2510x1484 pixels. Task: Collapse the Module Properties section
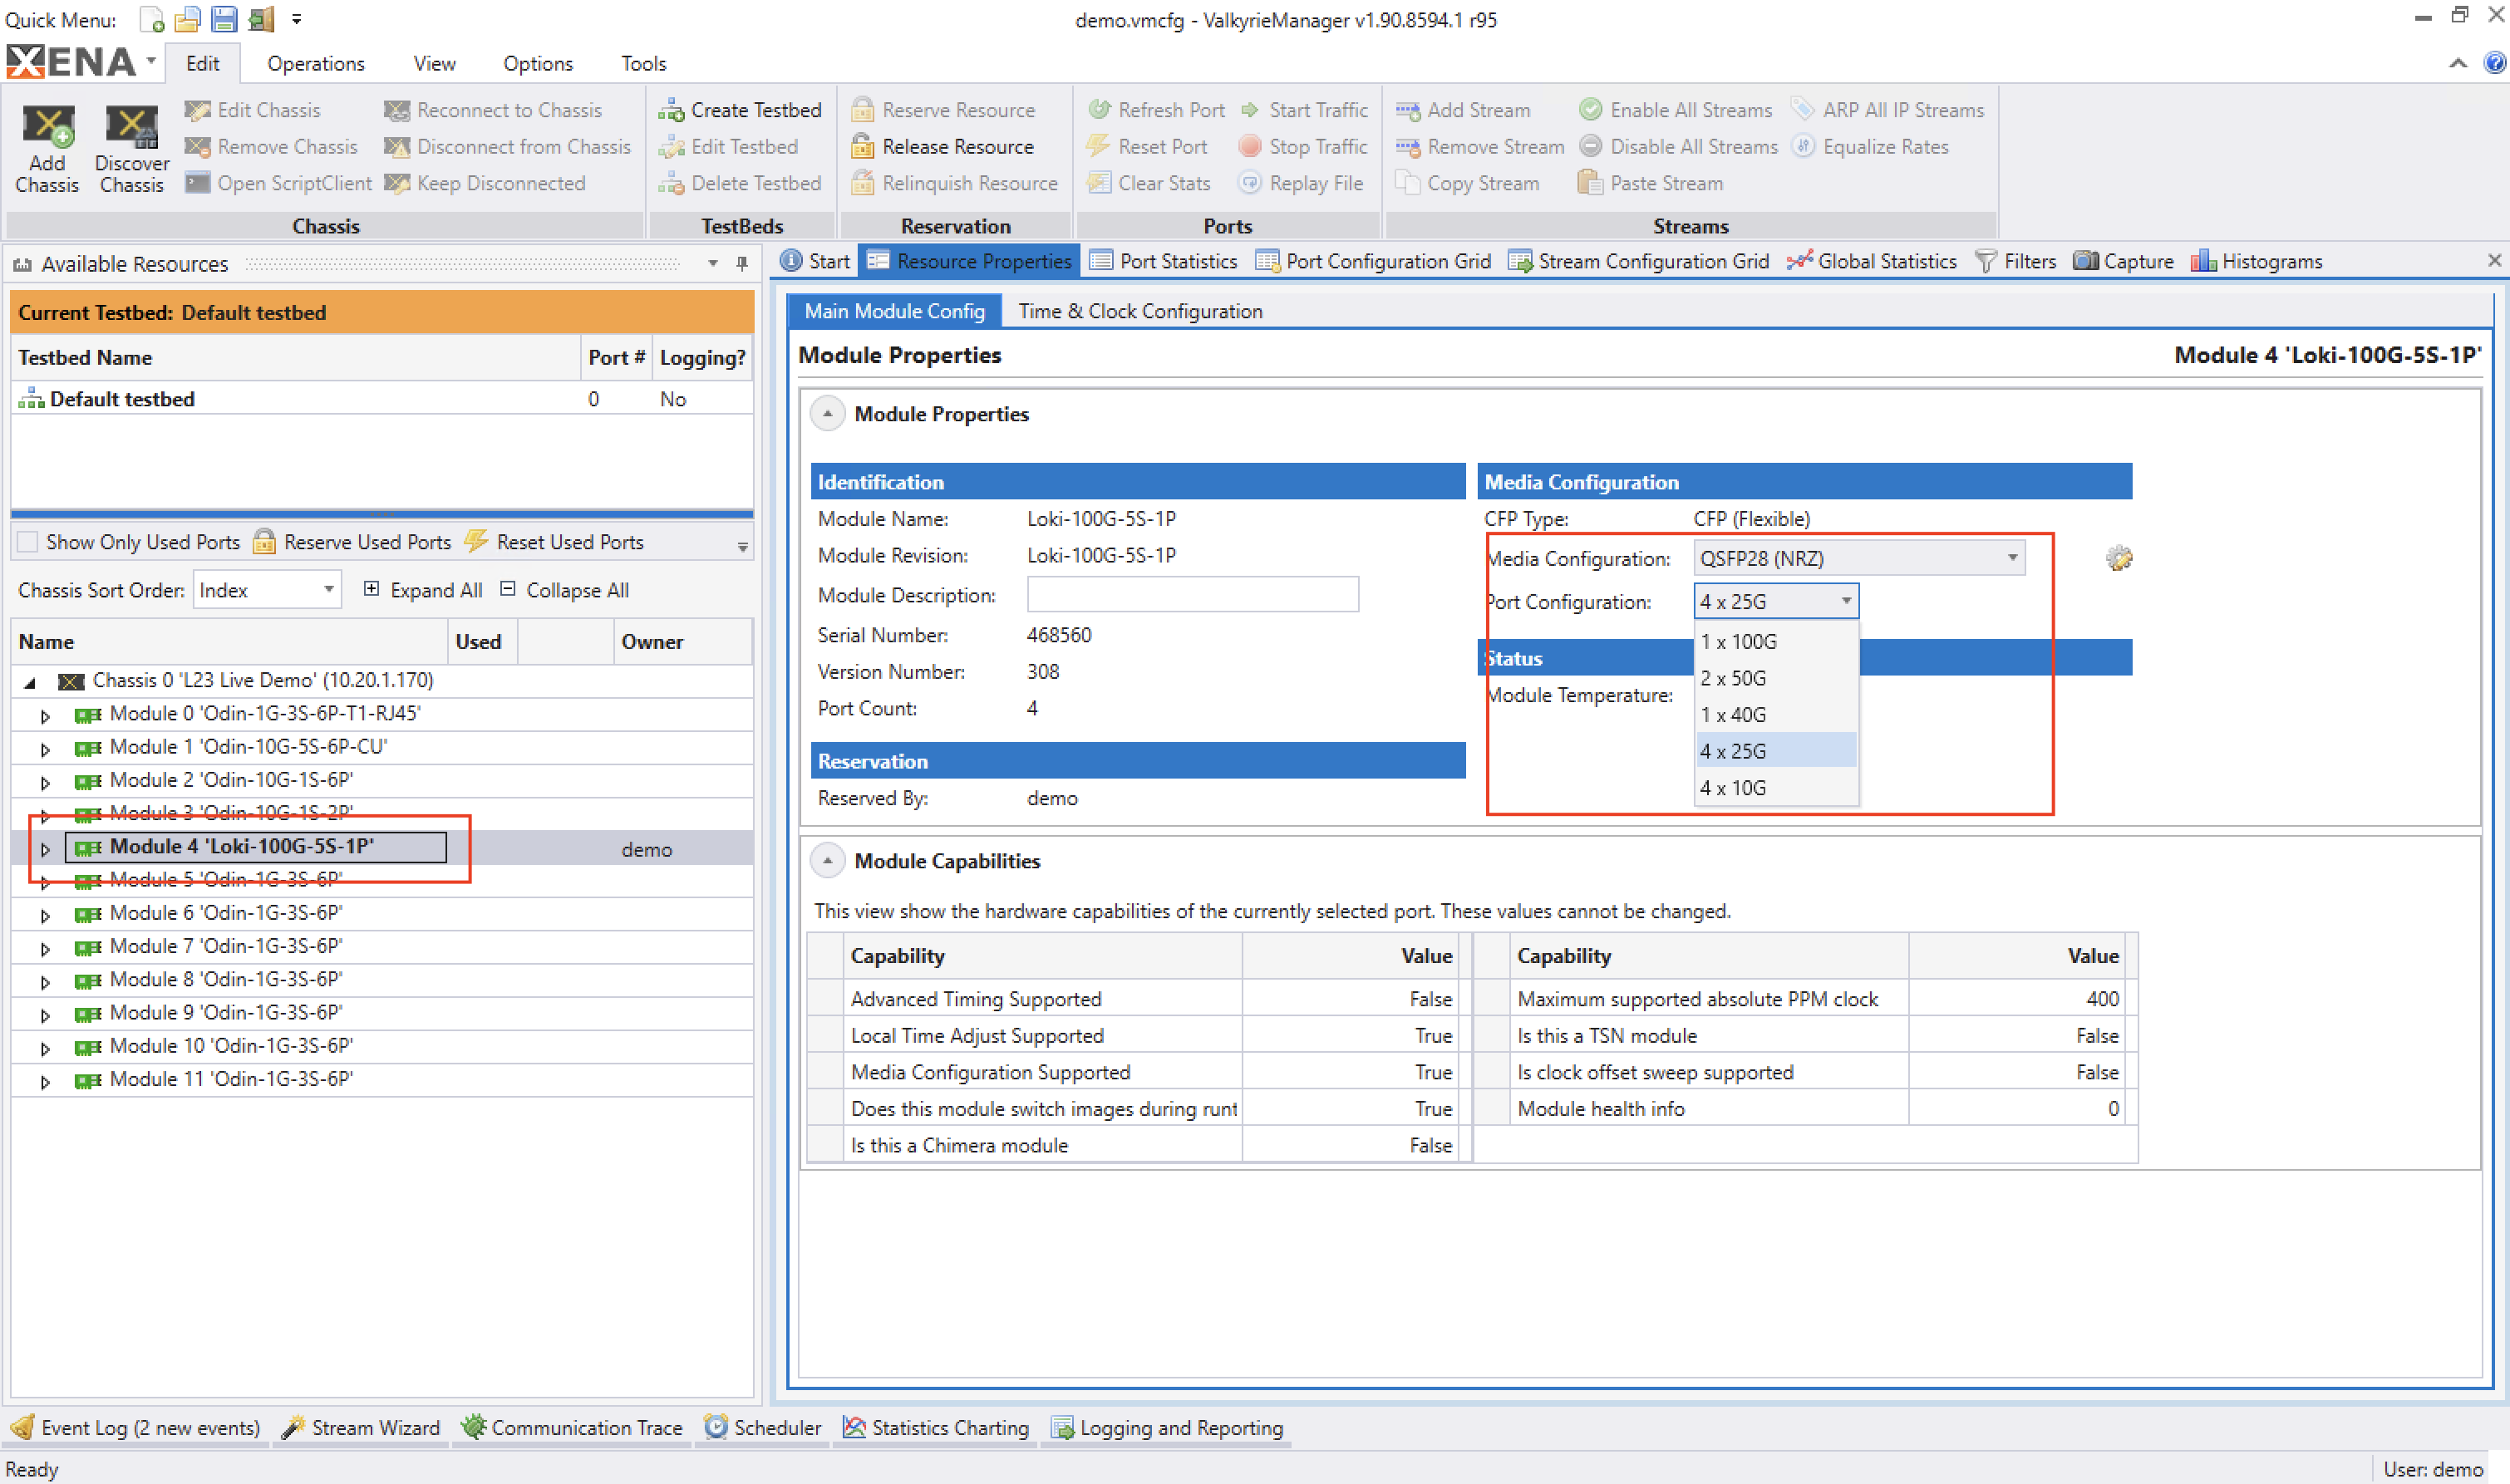click(827, 414)
